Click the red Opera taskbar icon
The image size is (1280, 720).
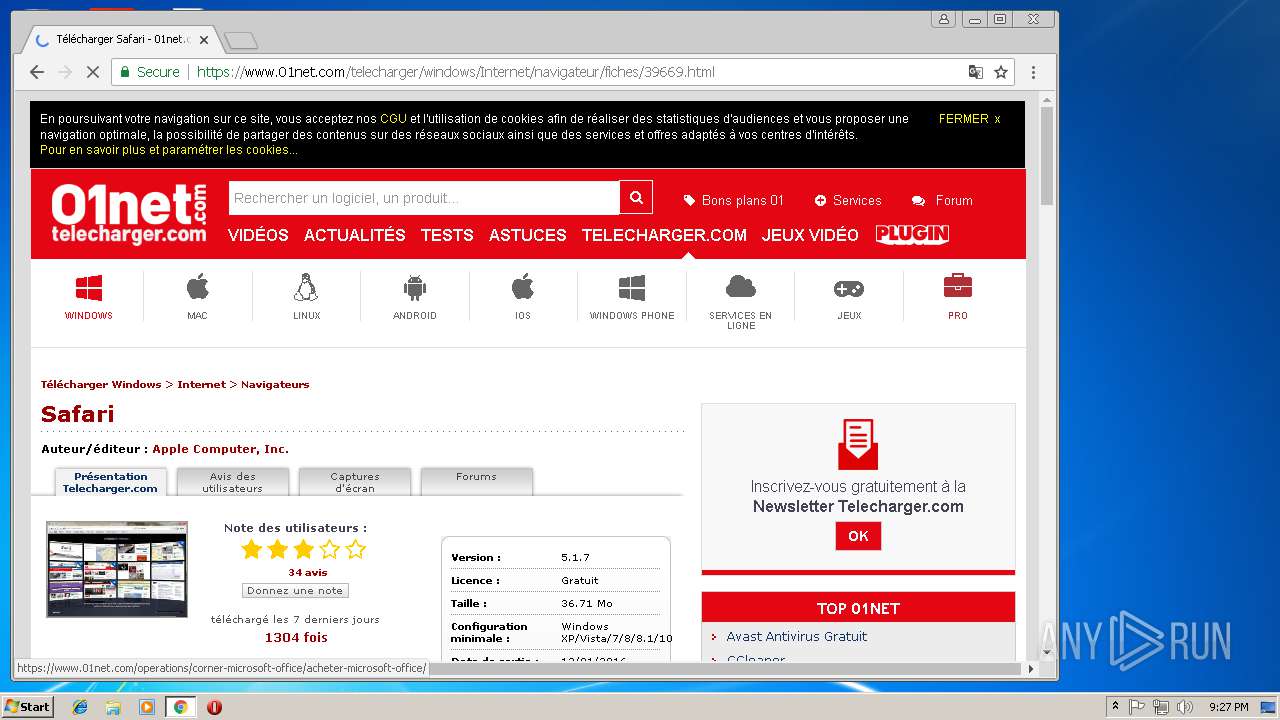tap(214, 707)
